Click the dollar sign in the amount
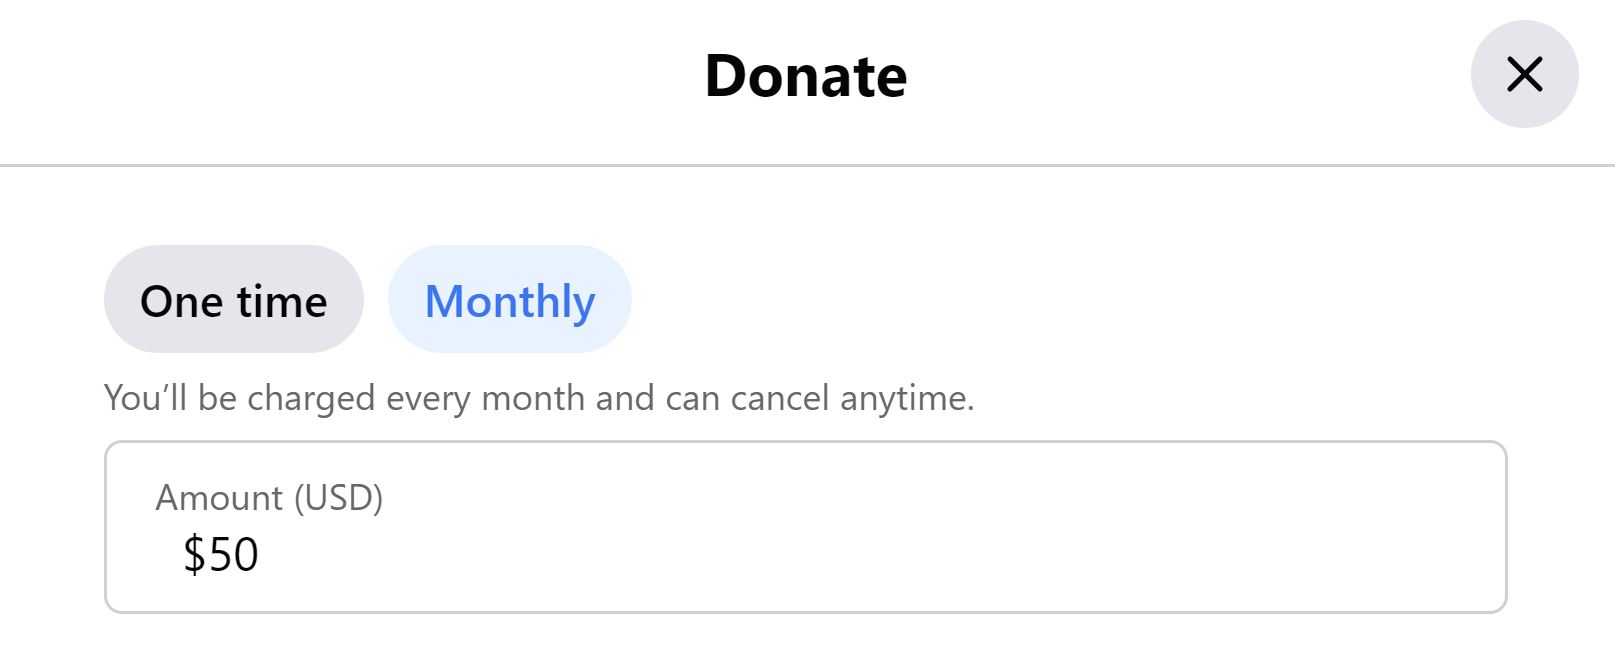The width and height of the screenshot is (1615, 648). point(194,555)
